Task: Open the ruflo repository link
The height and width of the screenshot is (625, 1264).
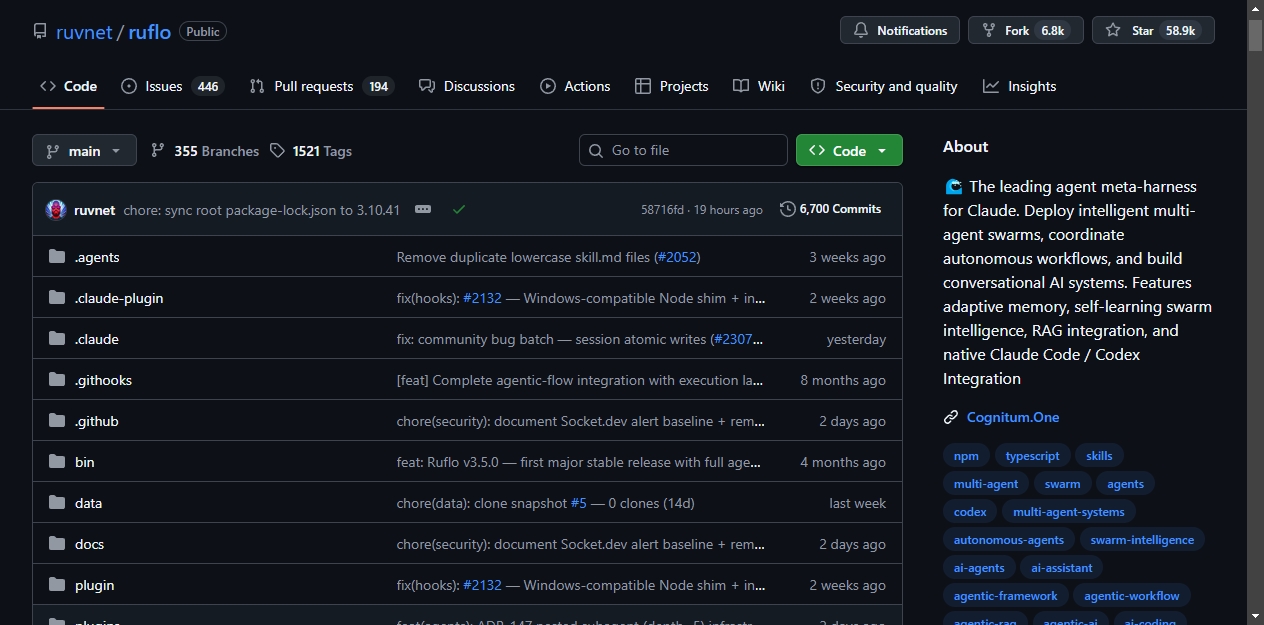Action: (150, 31)
